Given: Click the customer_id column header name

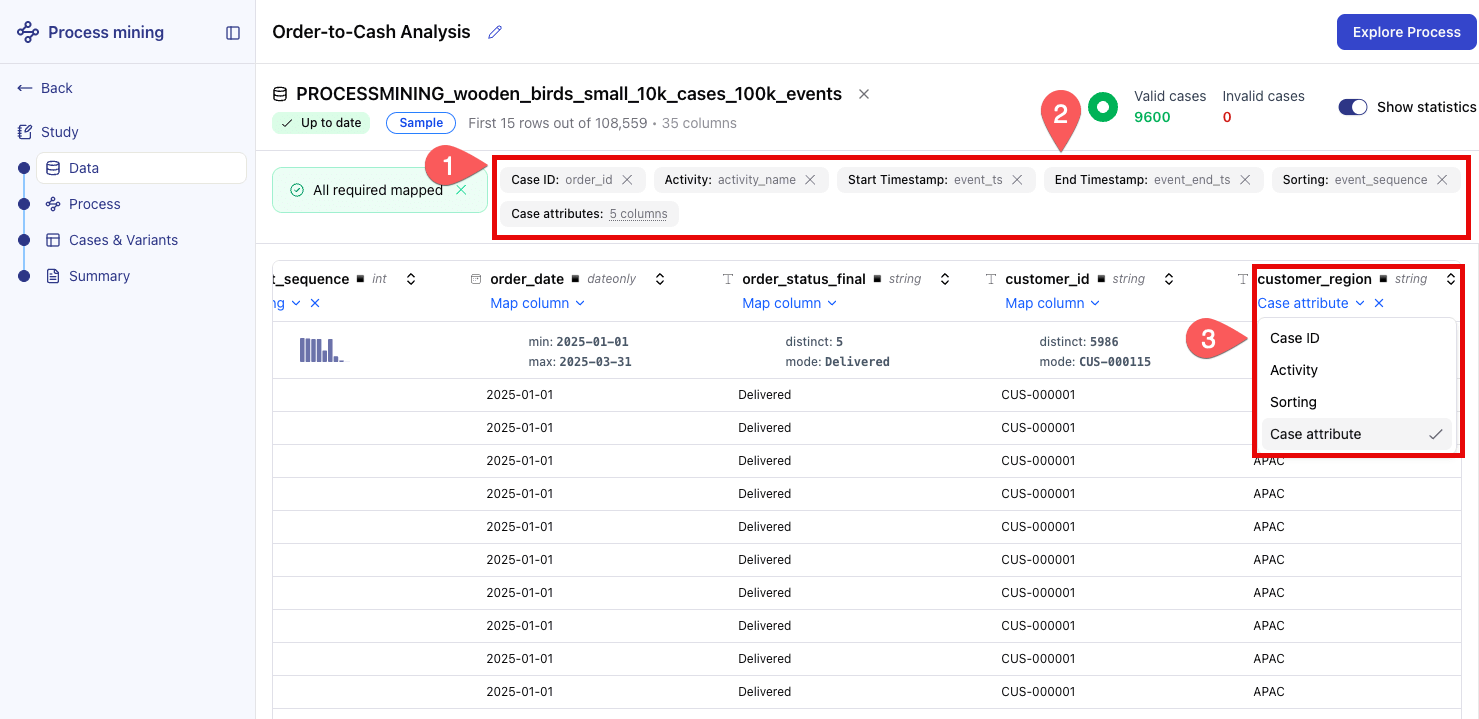Looking at the screenshot, I should point(1047,279).
